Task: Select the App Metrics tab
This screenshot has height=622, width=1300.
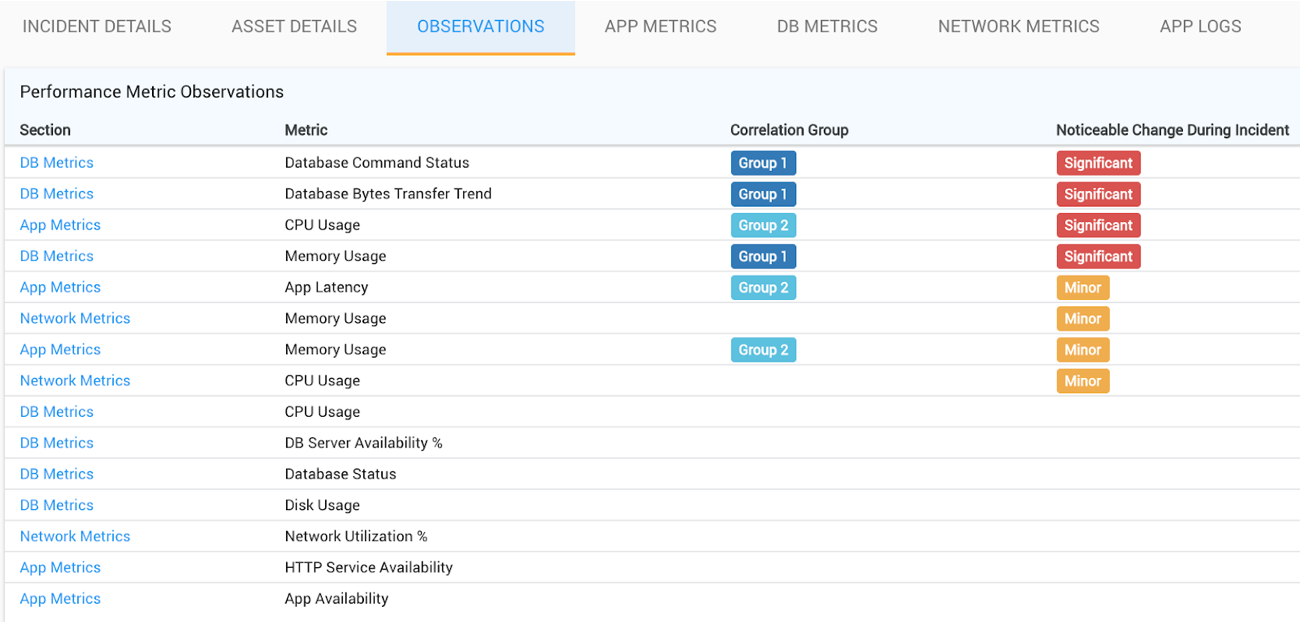Action: pyautogui.click(x=660, y=27)
